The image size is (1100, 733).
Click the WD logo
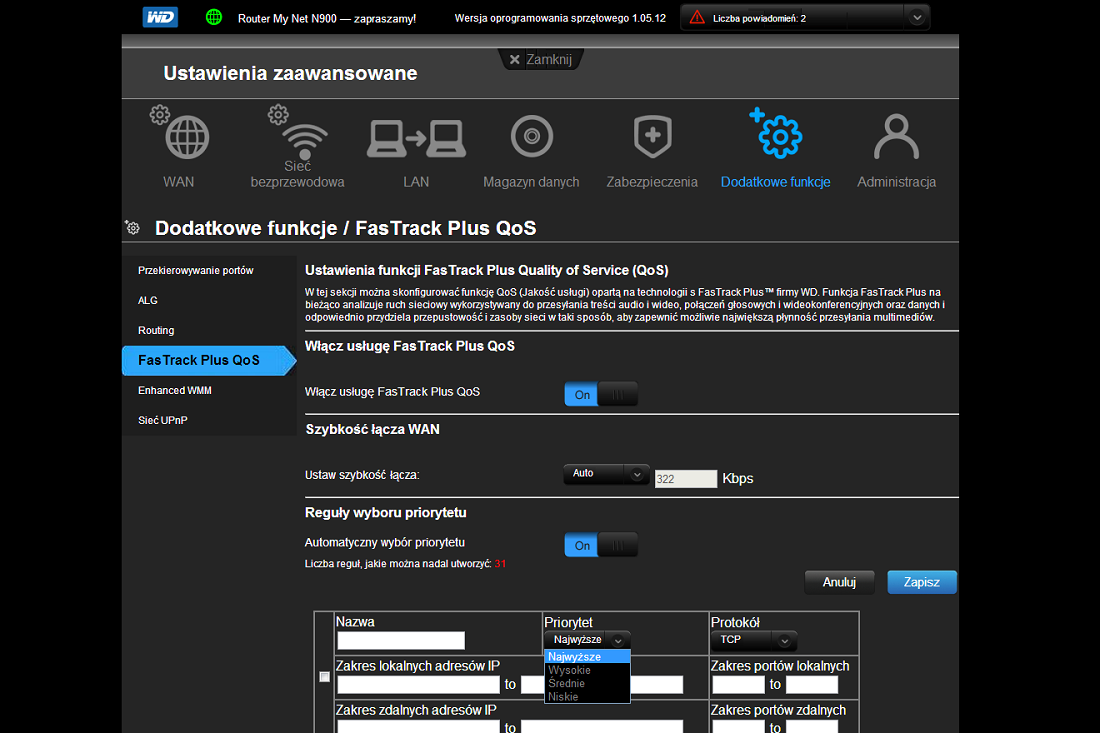(160, 17)
